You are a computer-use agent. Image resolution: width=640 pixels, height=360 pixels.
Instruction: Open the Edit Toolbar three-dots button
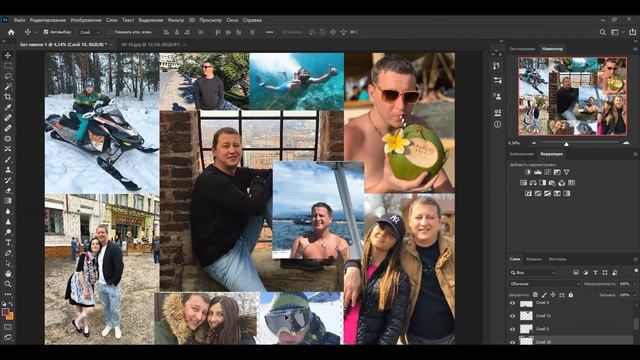(8, 294)
